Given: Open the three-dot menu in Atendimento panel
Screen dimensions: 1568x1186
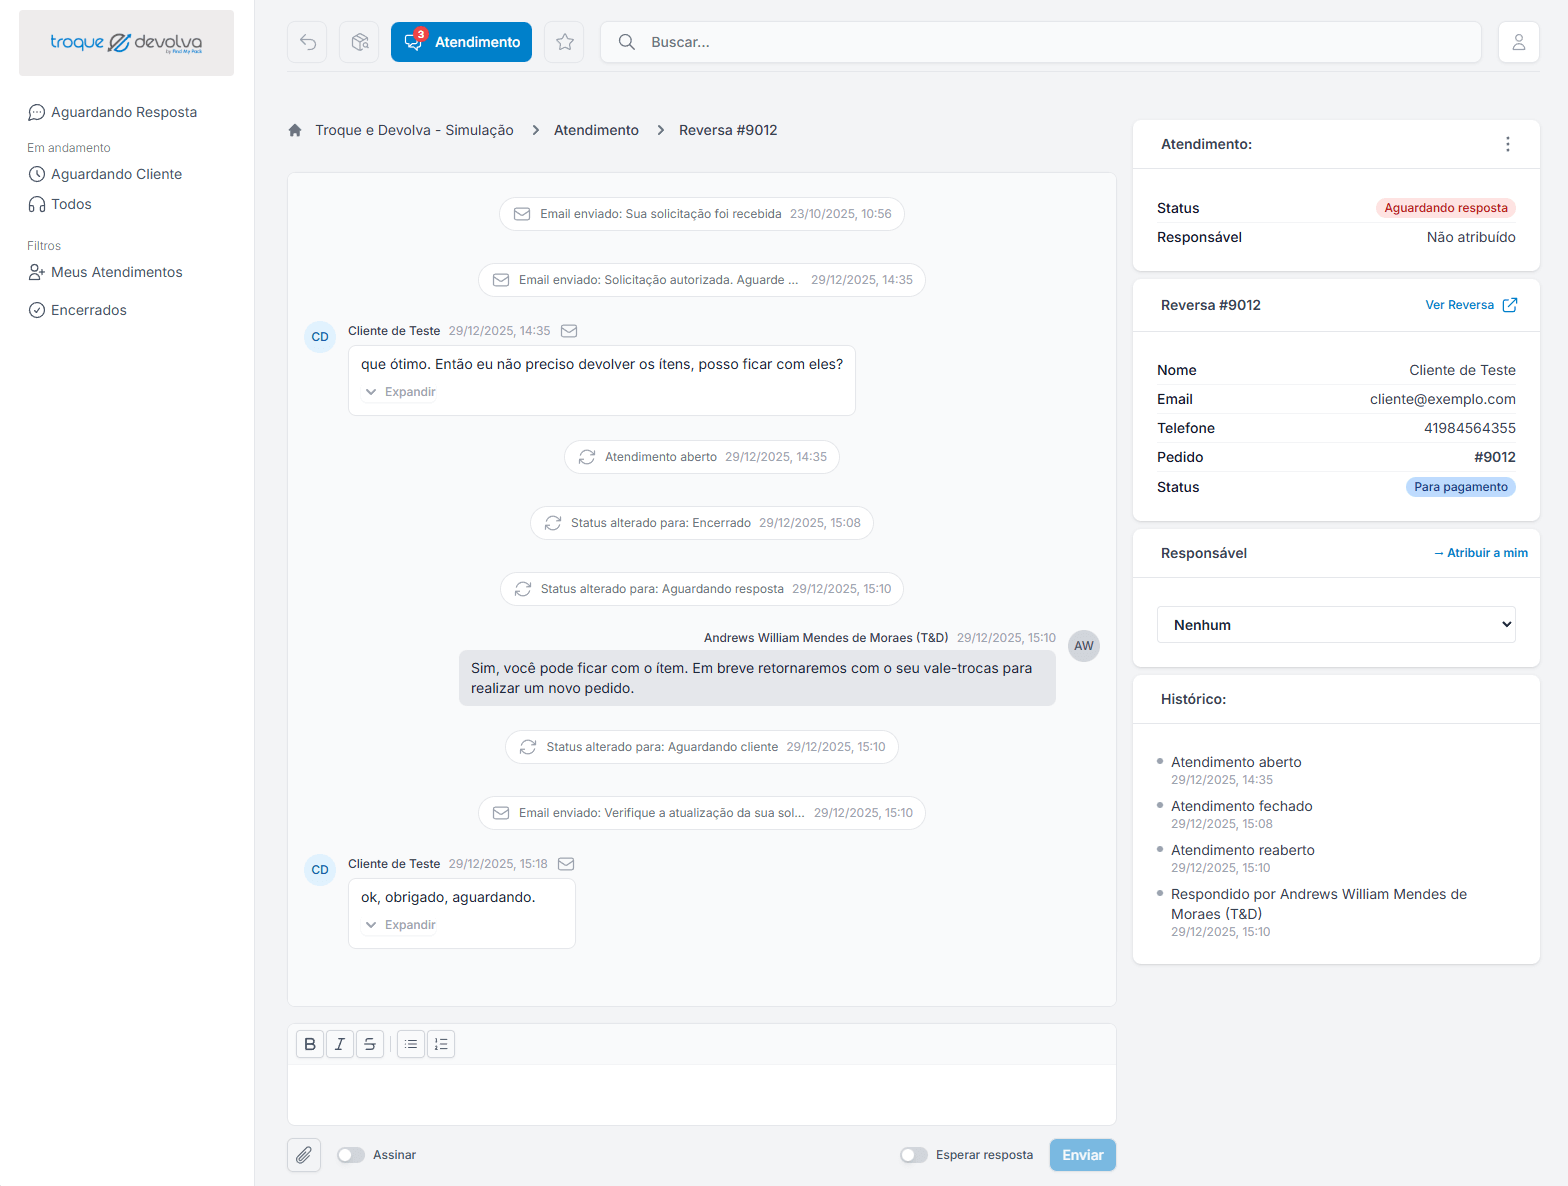Looking at the screenshot, I should pyautogui.click(x=1507, y=144).
